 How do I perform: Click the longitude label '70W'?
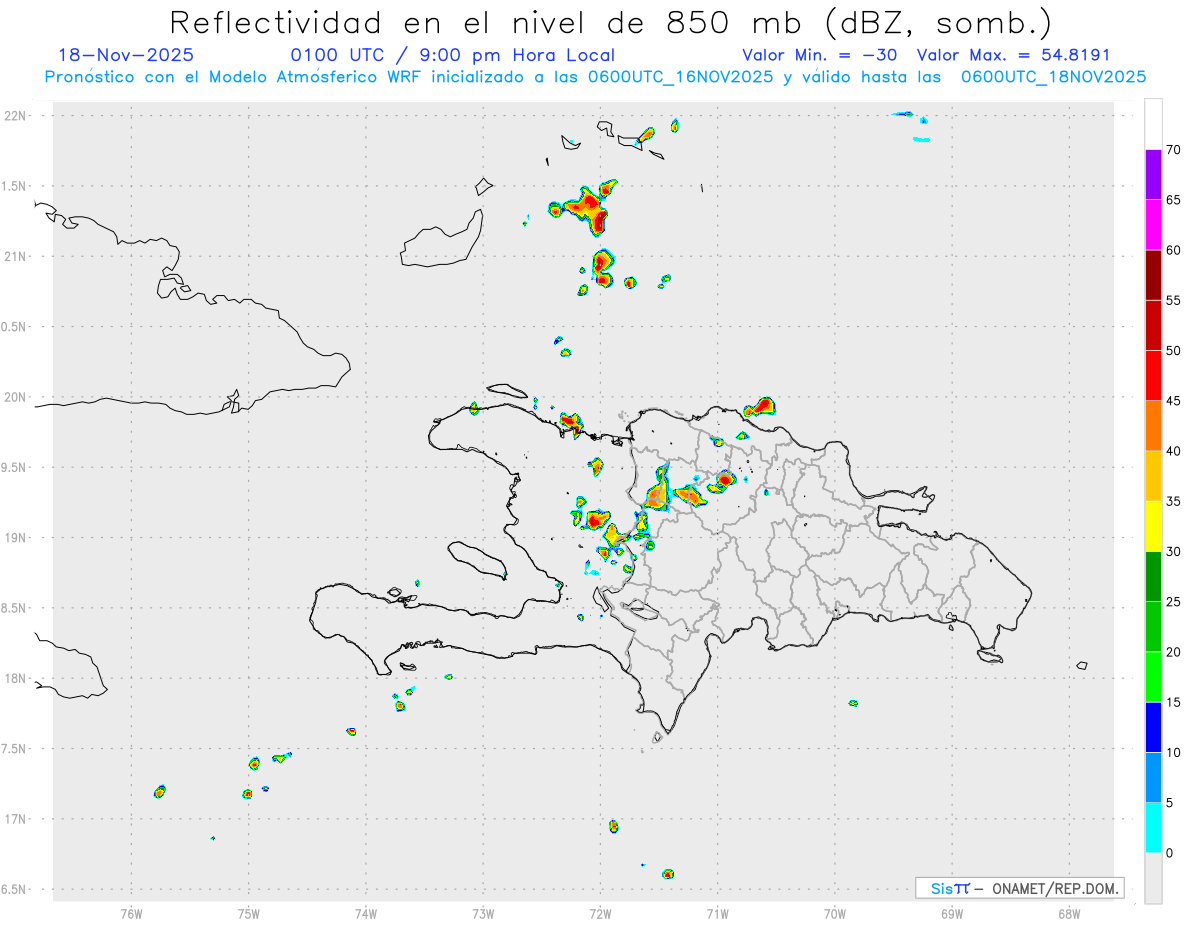click(x=835, y=913)
